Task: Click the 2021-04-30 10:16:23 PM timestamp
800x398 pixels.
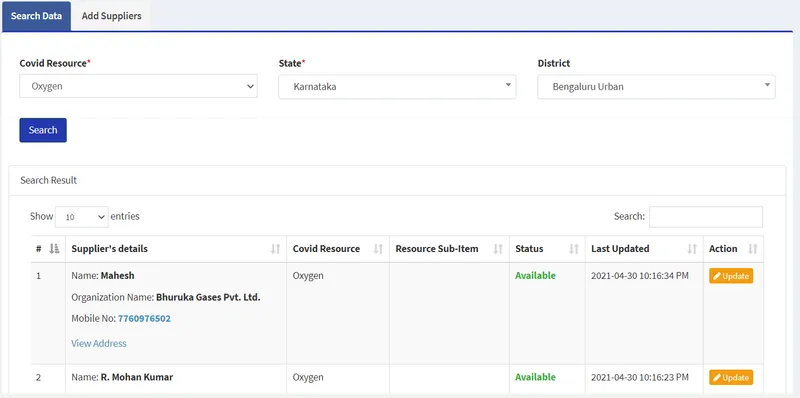Action: click(x=640, y=377)
